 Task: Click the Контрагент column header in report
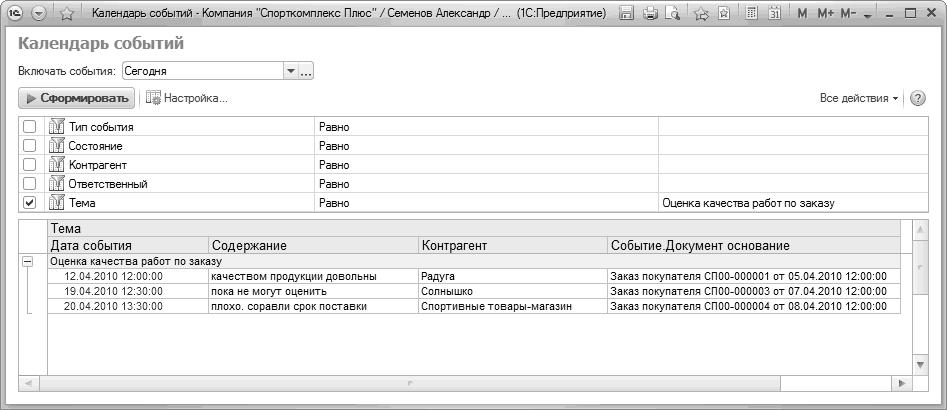click(x=513, y=246)
